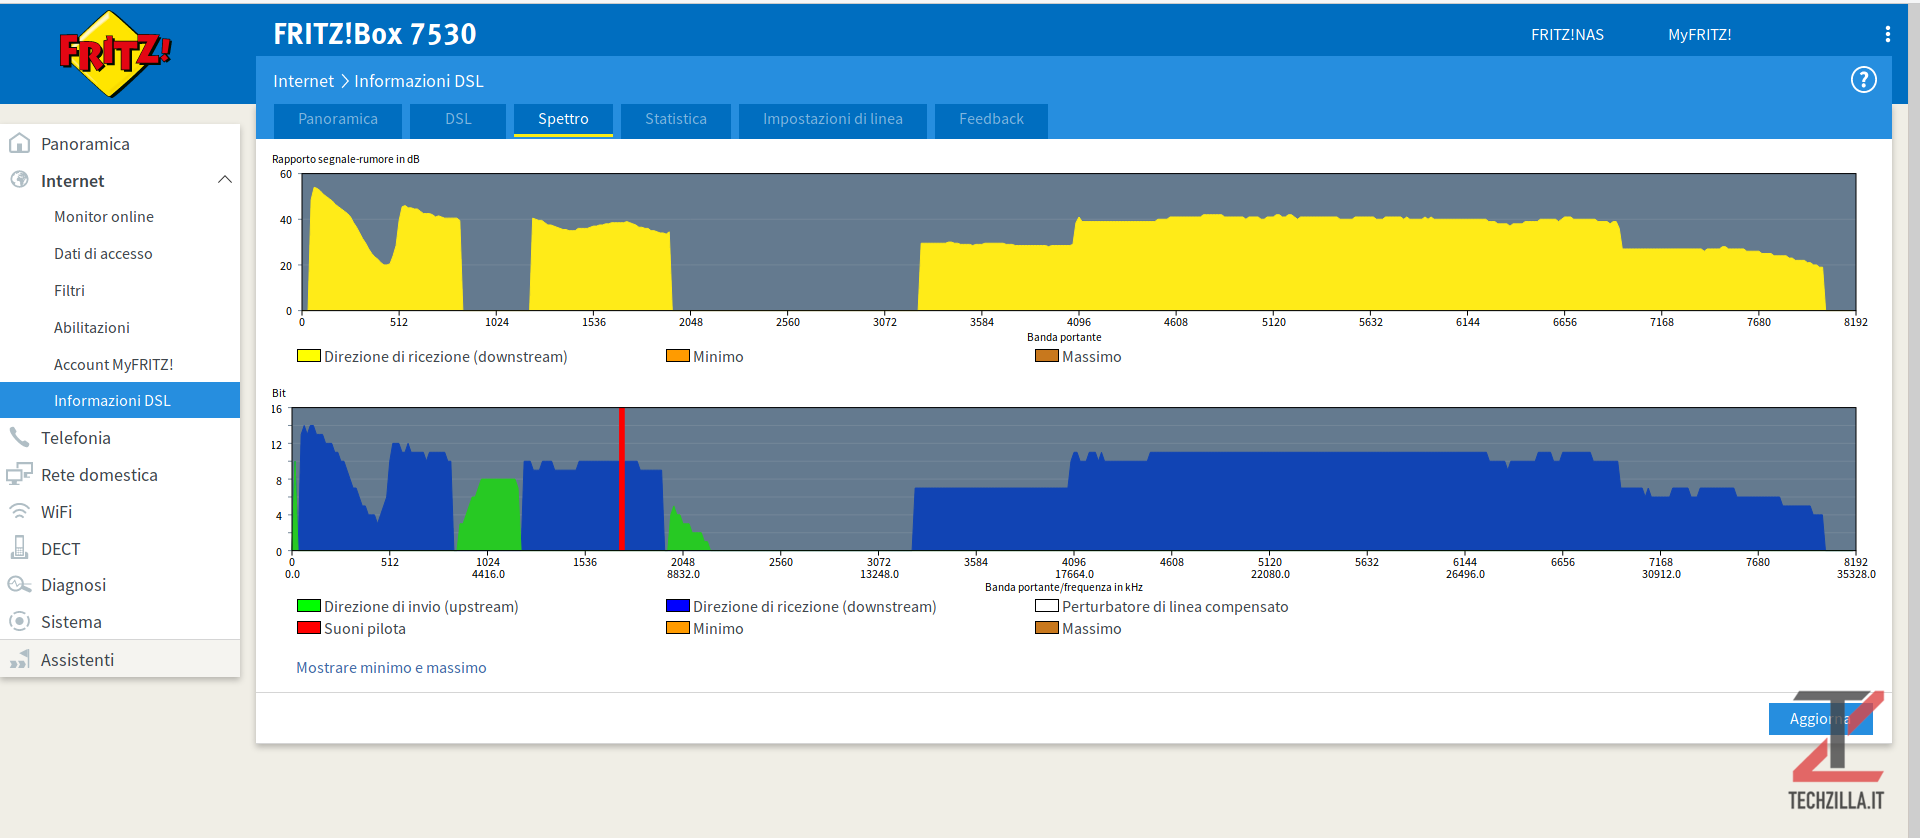The width and height of the screenshot is (1920, 838).
Task: Click the Rete domestica network icon
Action: 19,474
